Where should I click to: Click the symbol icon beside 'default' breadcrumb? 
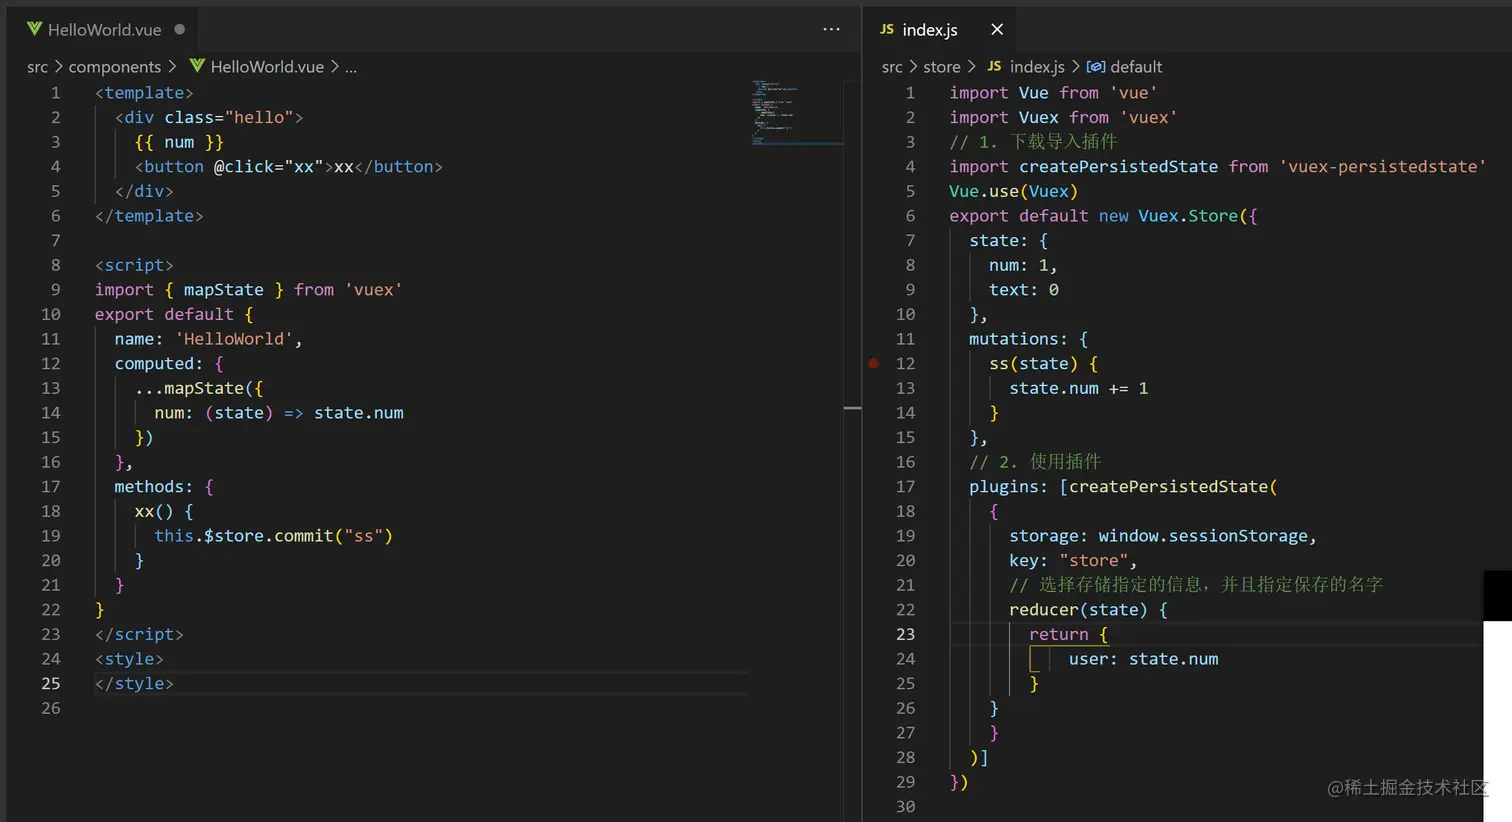pos(1096,67)
